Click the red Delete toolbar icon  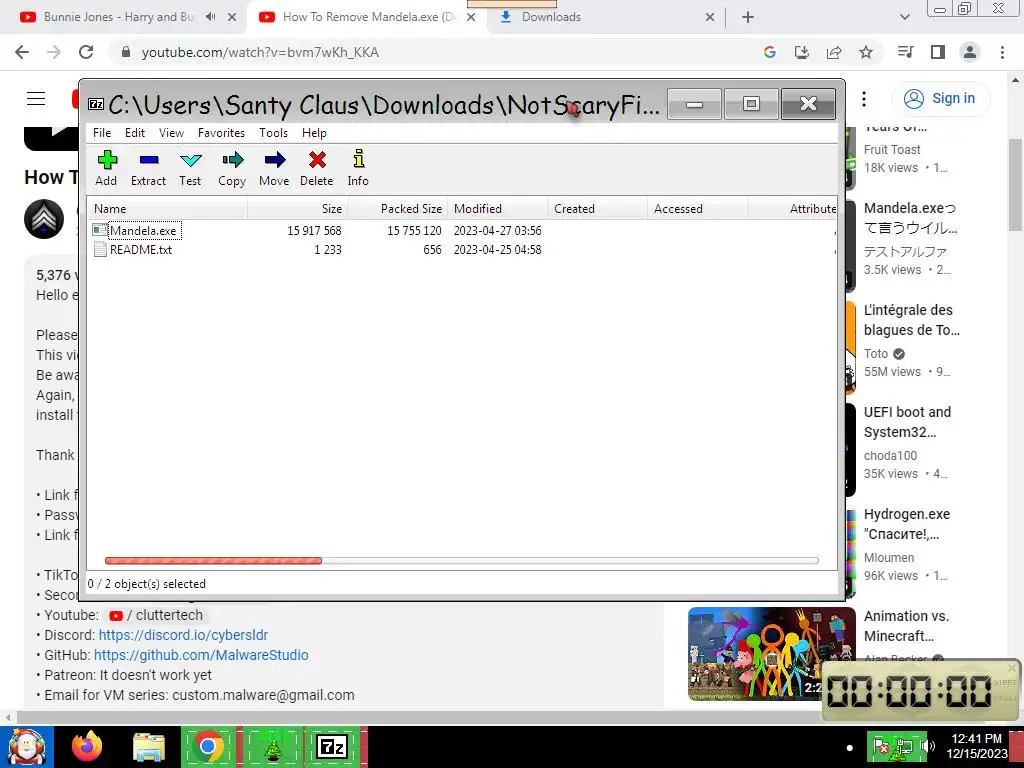coord(317,168)
